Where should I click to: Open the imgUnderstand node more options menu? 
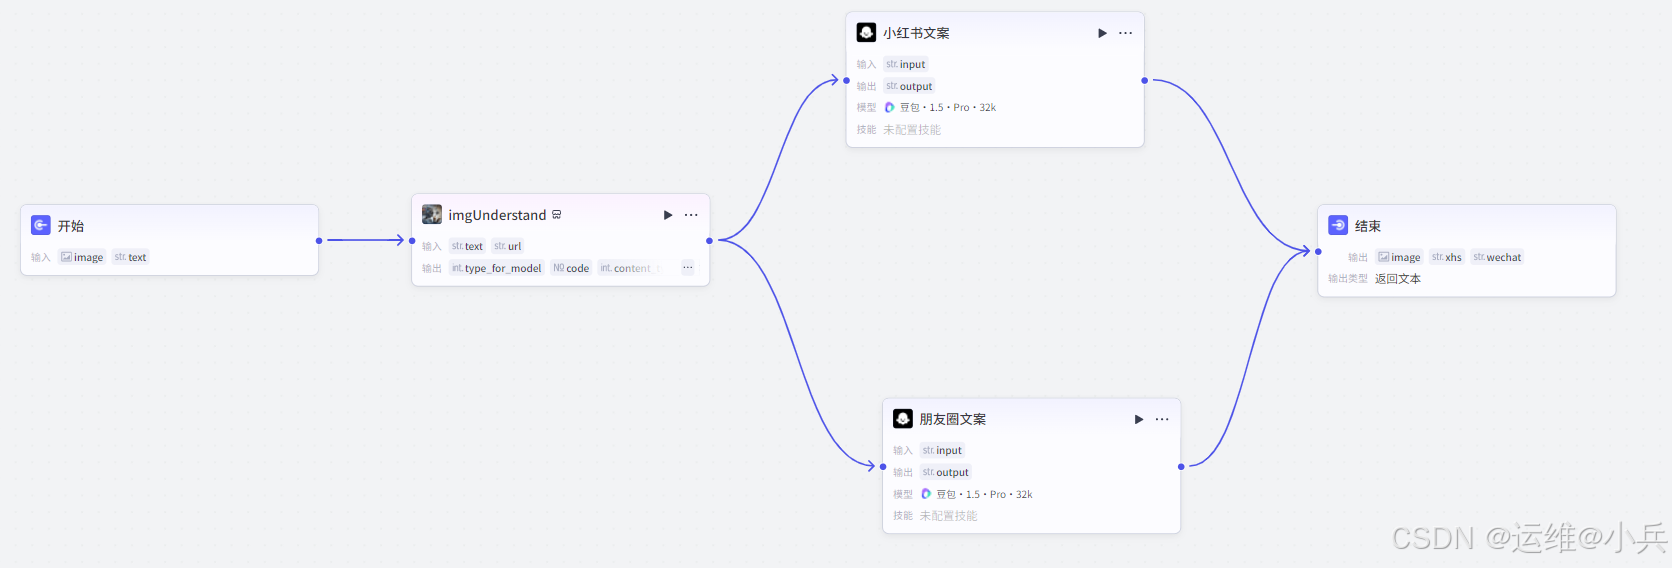pyautogui.click(x=691, y=215)
